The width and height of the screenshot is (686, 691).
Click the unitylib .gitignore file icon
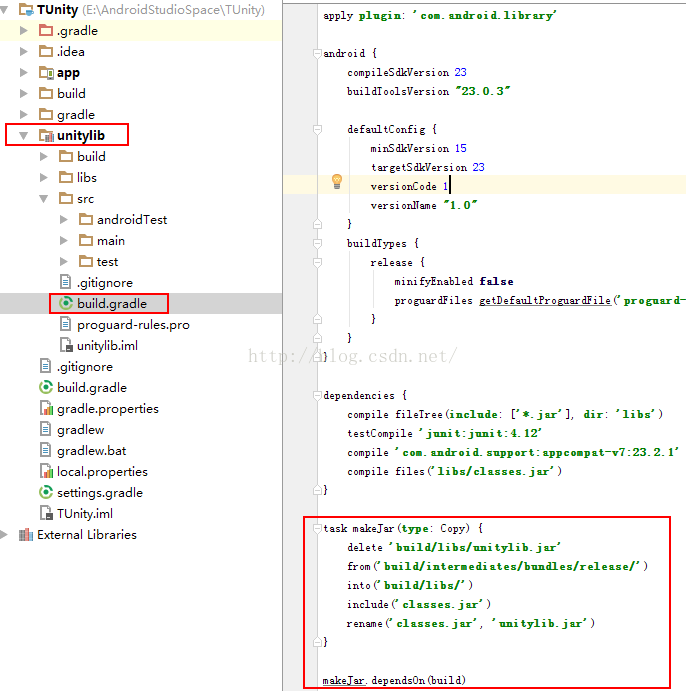click(65, 282)
